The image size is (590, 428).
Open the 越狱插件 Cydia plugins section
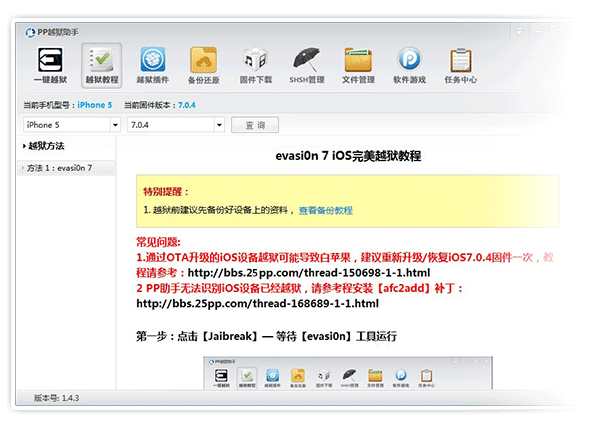tap(152, 65)
